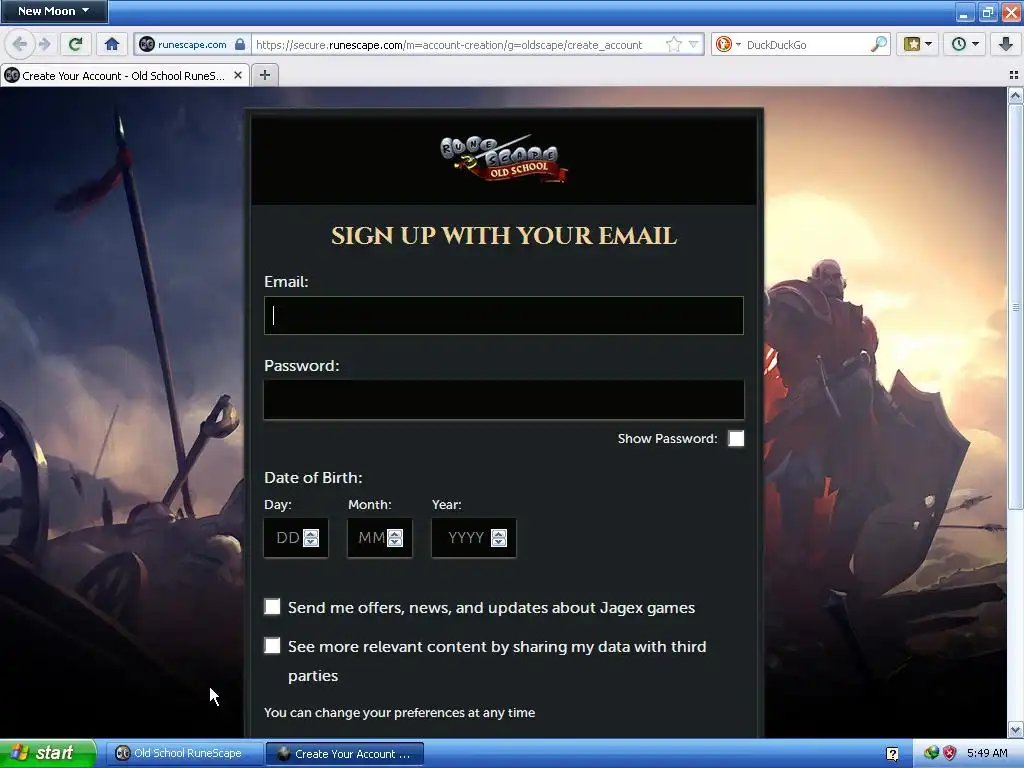1024x768 pixels.
Task: Restore down the browser window
Action: [x=988, y=12]
